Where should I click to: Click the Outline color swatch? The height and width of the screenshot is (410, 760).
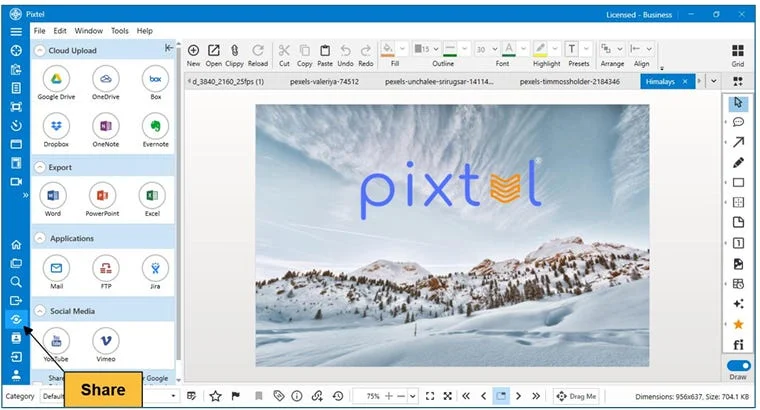(x=450, y=49)
